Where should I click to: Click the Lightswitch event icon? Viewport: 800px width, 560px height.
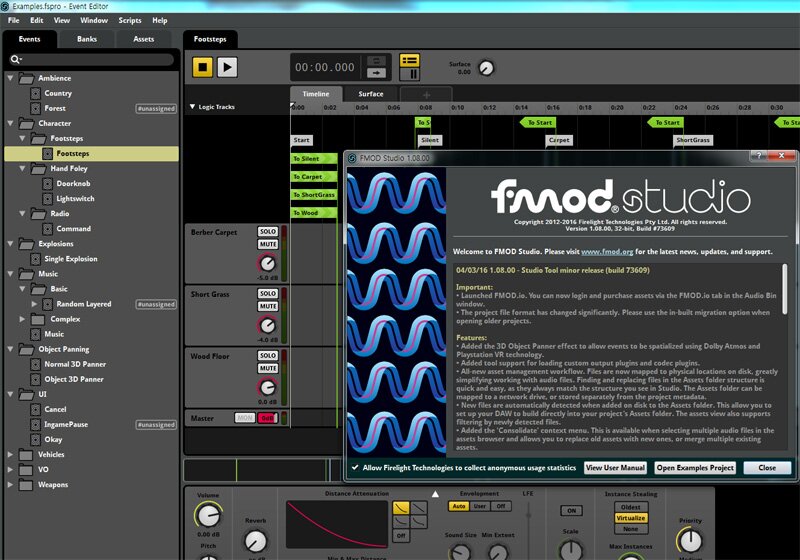[47, 198]
